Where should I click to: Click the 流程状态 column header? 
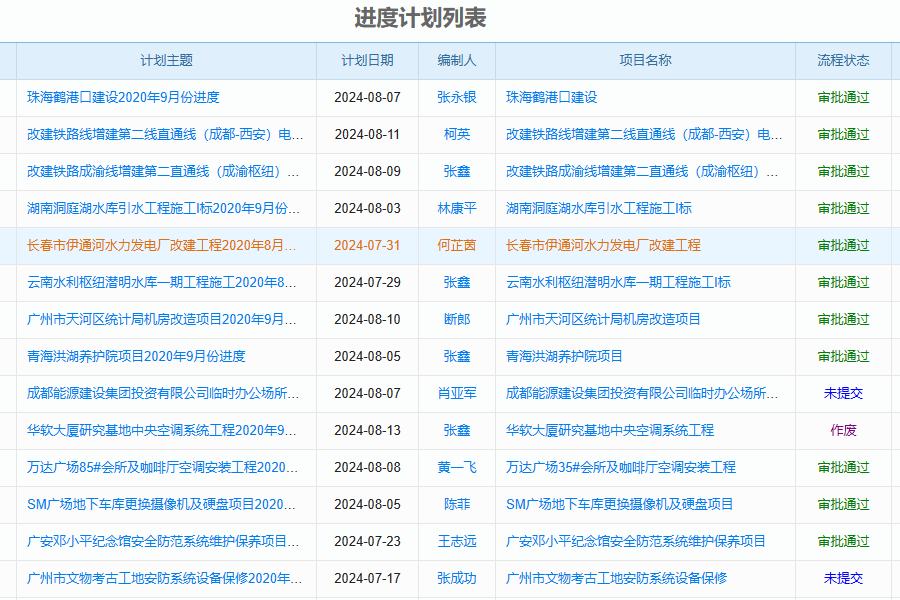pos(843,60)
